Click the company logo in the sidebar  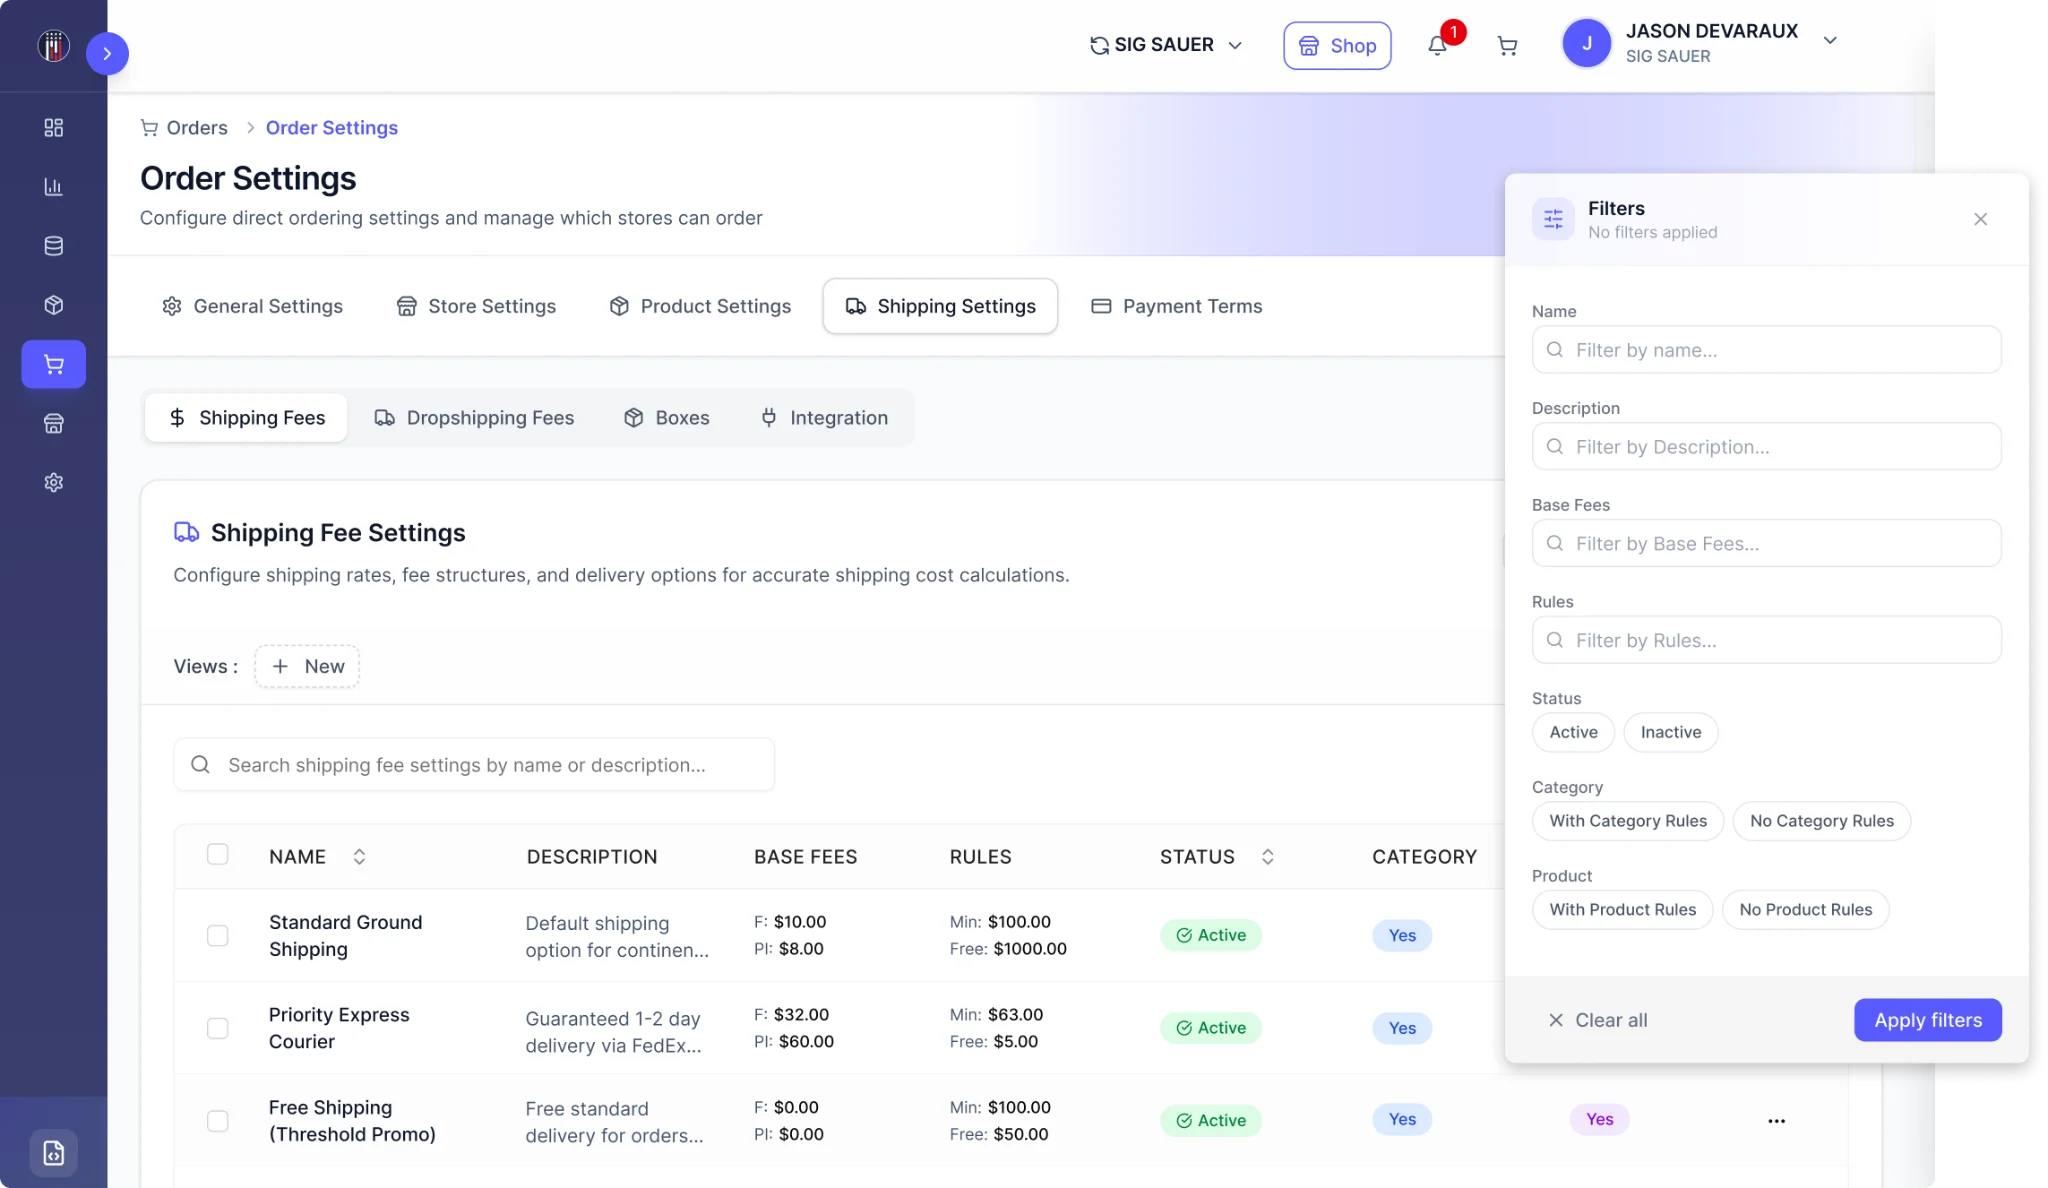point(54,46)
